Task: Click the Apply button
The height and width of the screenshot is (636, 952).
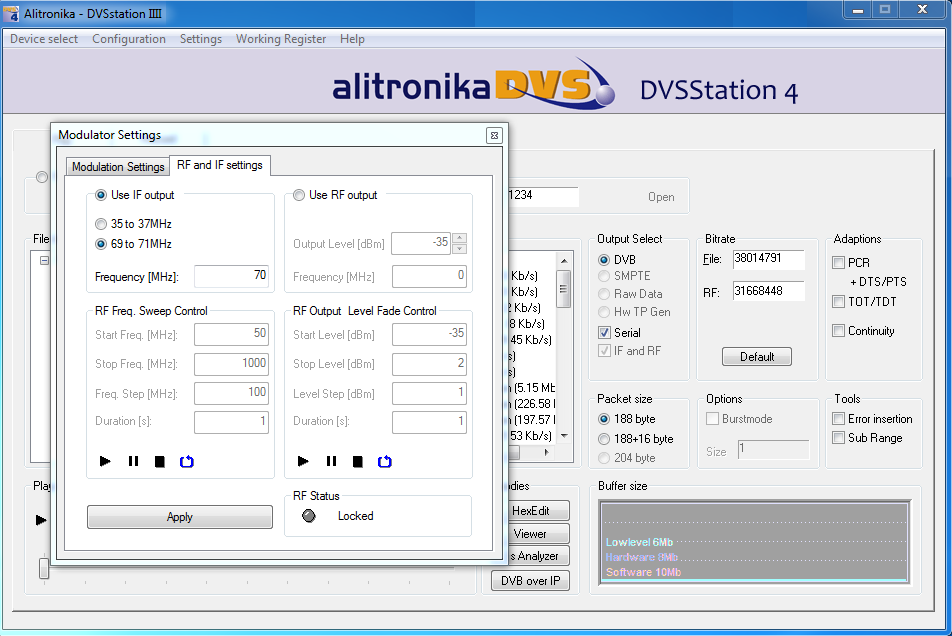Action: coord(180,517)
